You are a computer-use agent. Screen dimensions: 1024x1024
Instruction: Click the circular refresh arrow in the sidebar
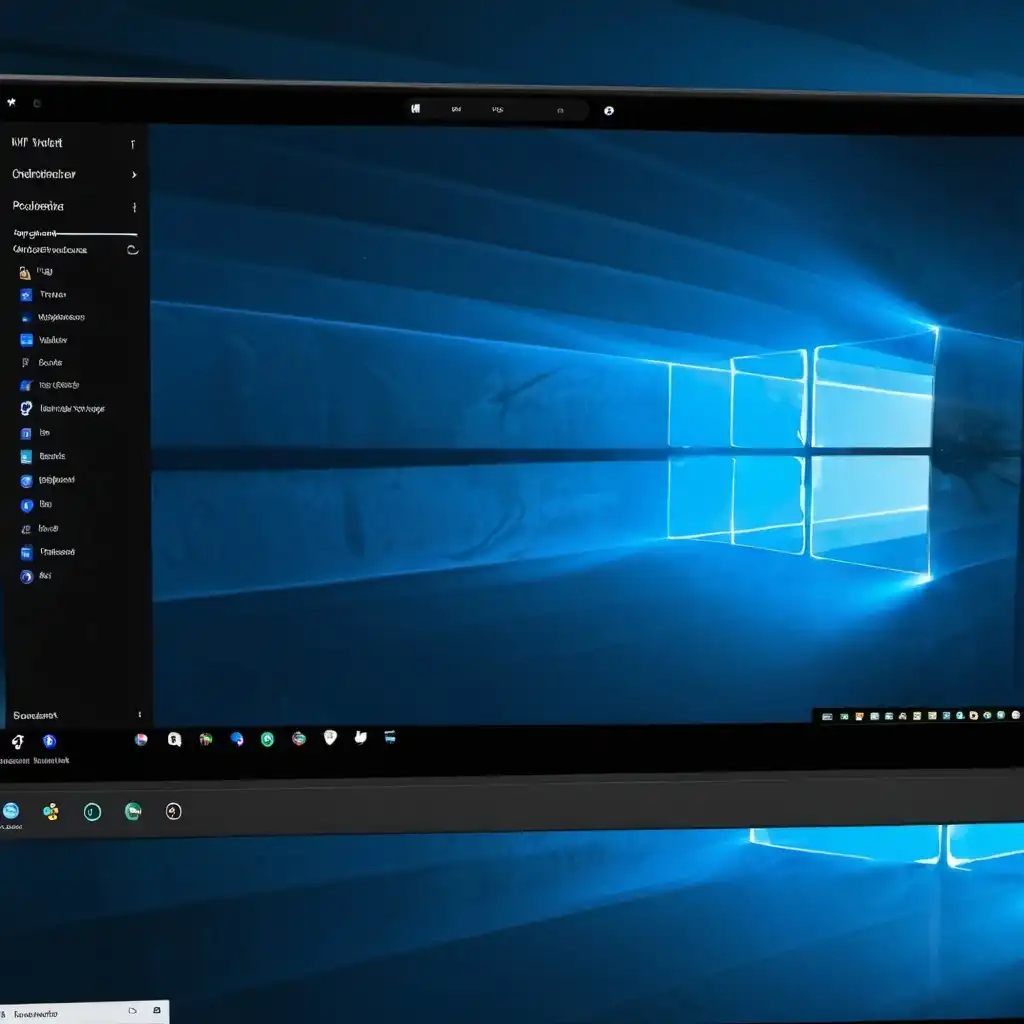[133, 249]
